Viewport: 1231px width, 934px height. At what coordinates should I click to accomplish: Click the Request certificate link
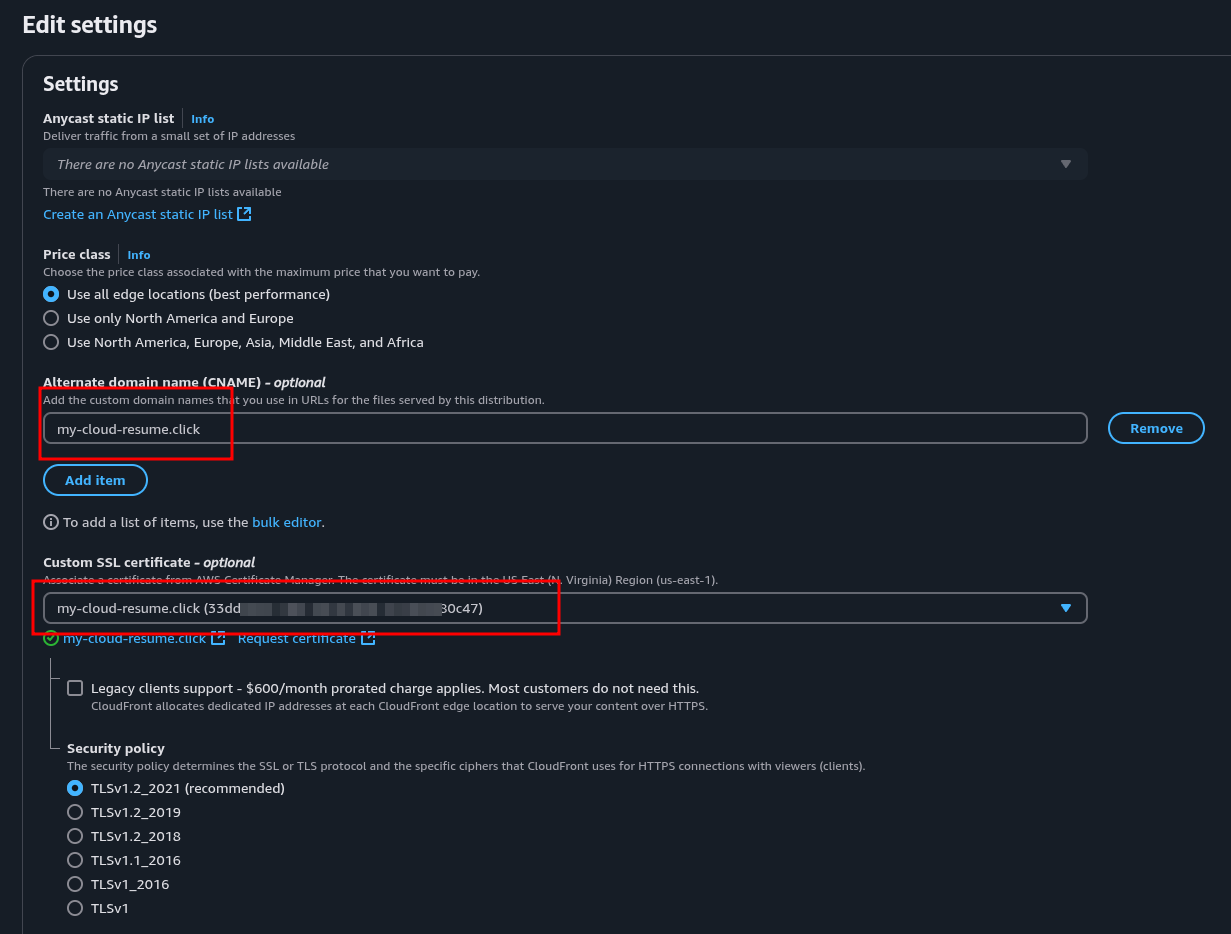click(x=296, y=638)
